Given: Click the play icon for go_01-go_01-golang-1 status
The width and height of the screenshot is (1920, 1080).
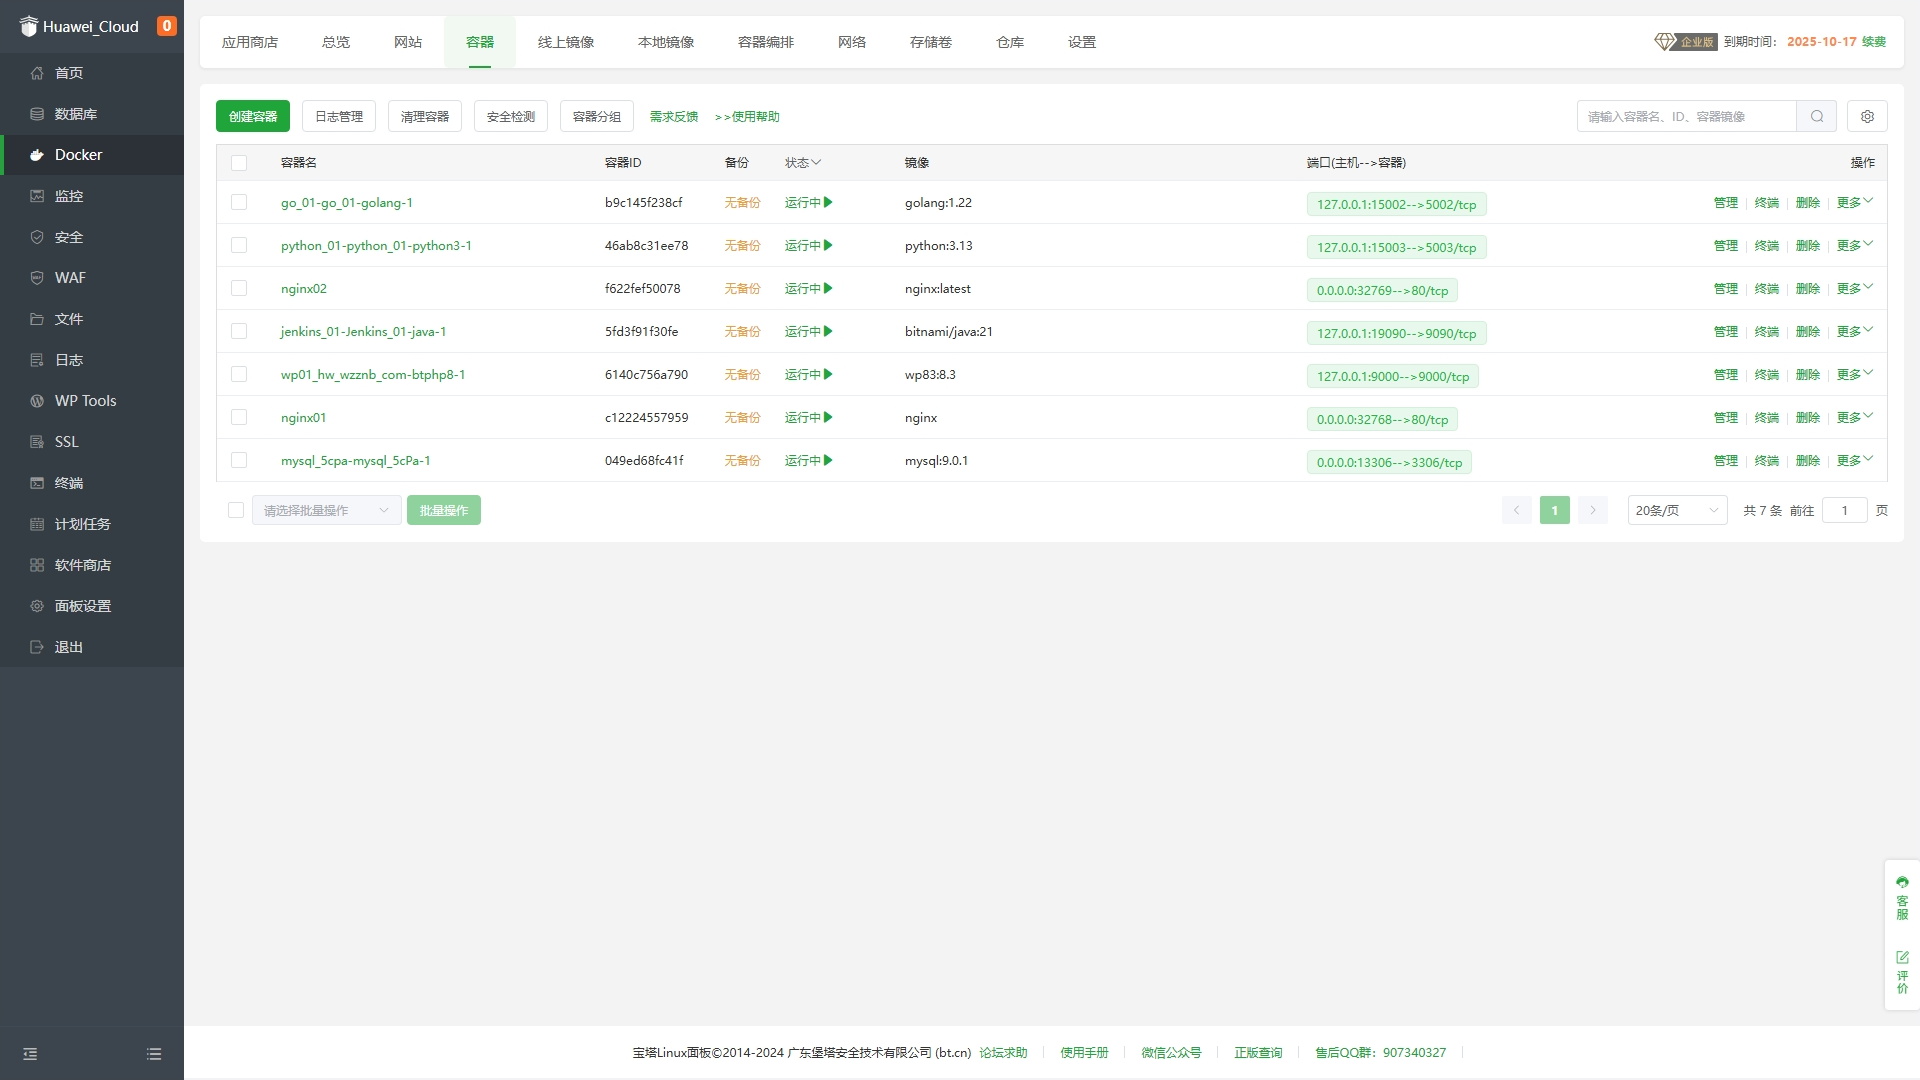Looking at the screenshot, I should [828, 202].
